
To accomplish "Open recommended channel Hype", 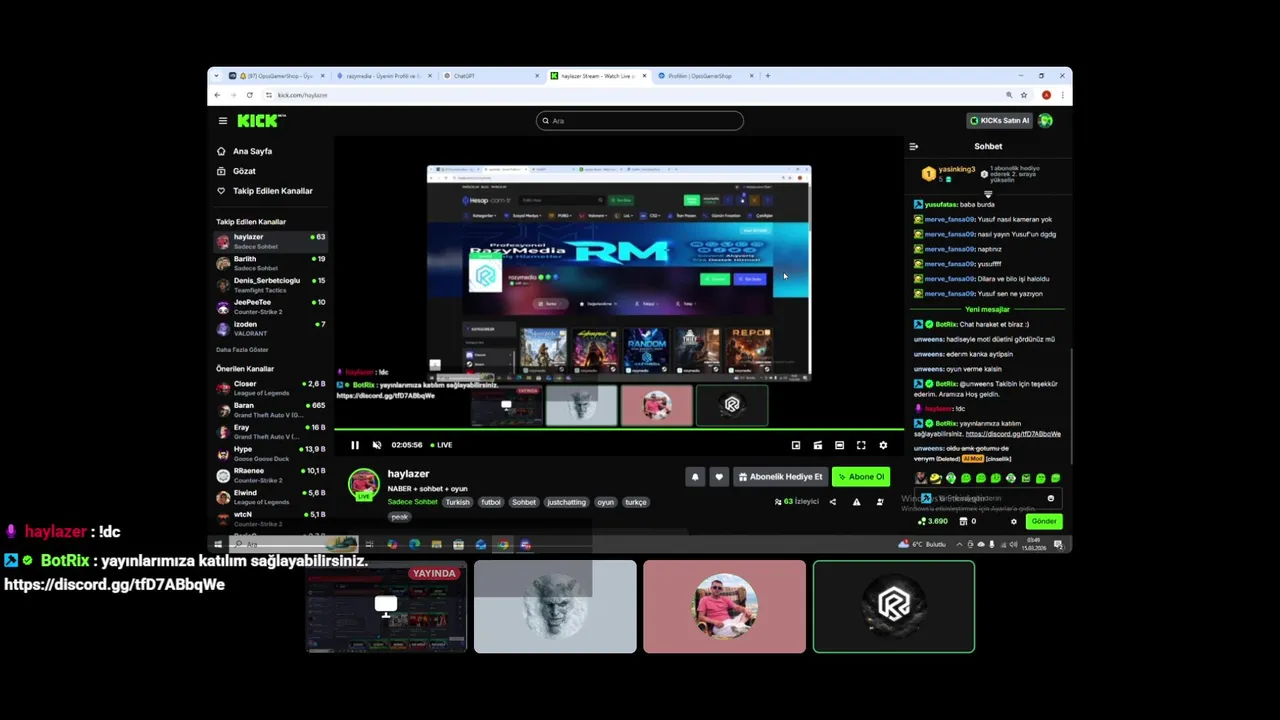I will tap(271, 454).
